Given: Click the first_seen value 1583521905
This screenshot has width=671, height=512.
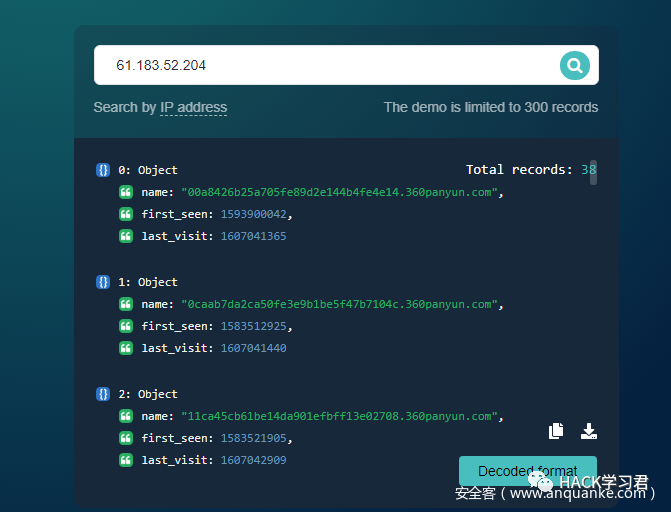Looking at the screenshot, I should (x=254, y=438).
